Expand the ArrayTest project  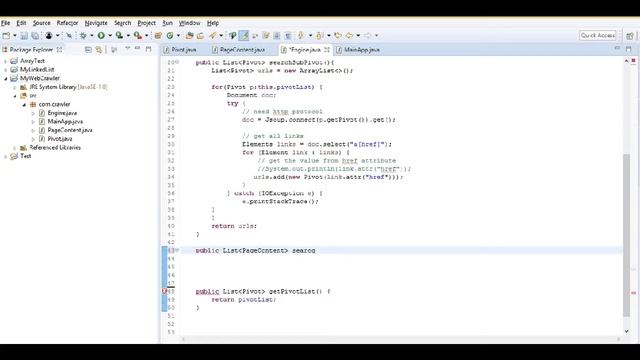pyautogui.click(x=5, y=61)
